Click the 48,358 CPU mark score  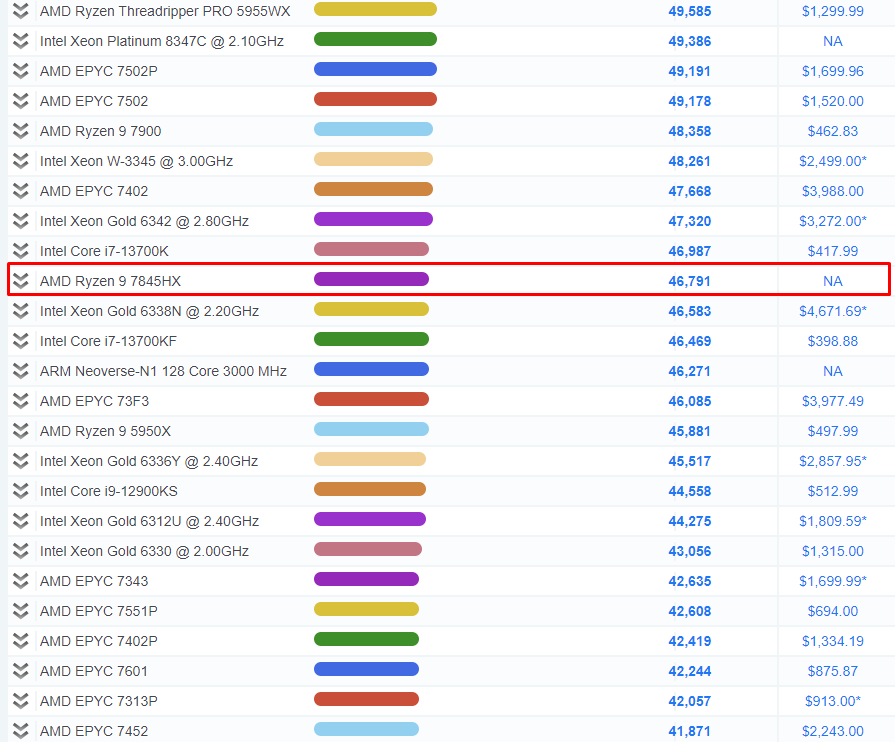pyautogui.click(x=690, y=131)
